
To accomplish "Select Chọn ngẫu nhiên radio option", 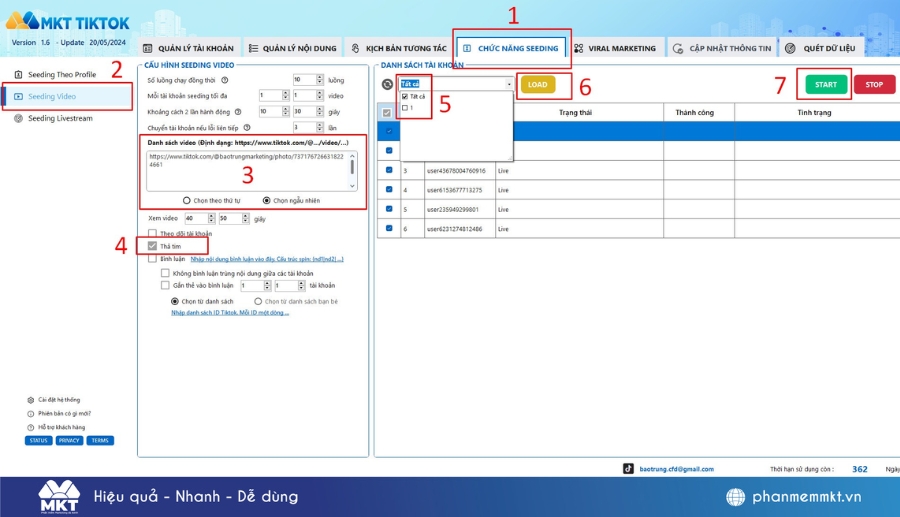I will 266,200.
